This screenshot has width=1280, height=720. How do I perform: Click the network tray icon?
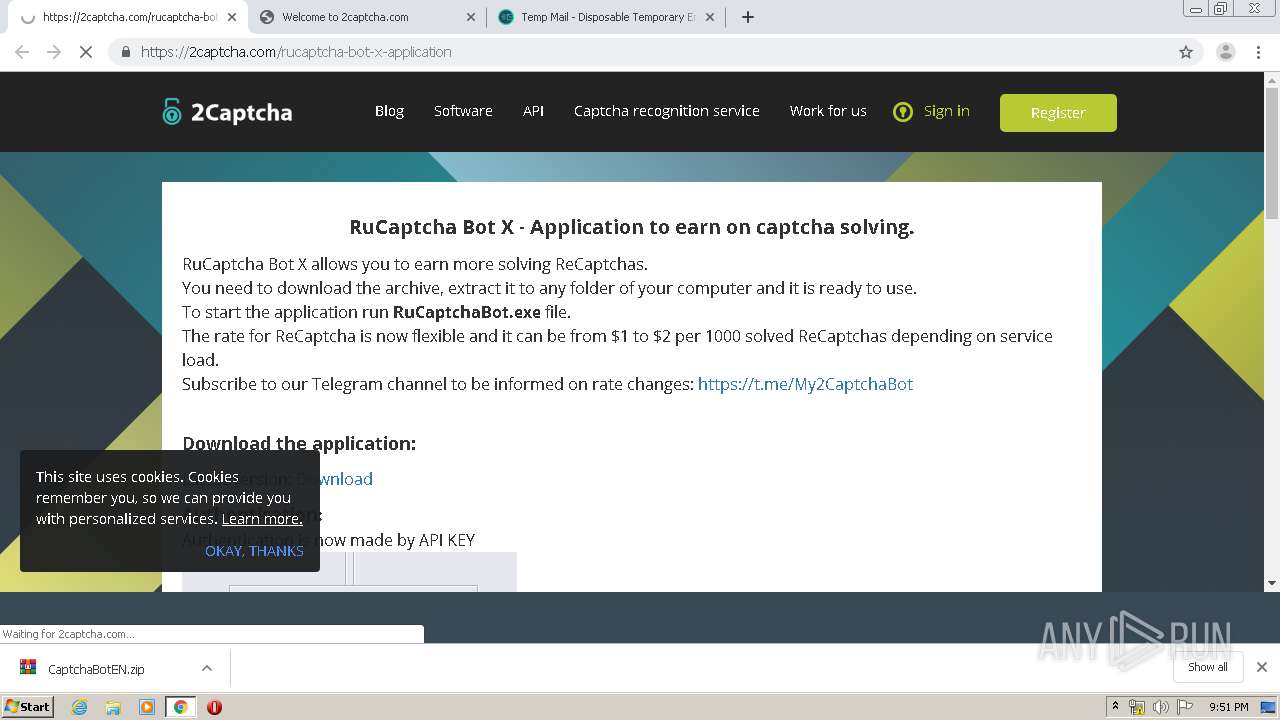pyautogui.click(x=1137, y=707)
